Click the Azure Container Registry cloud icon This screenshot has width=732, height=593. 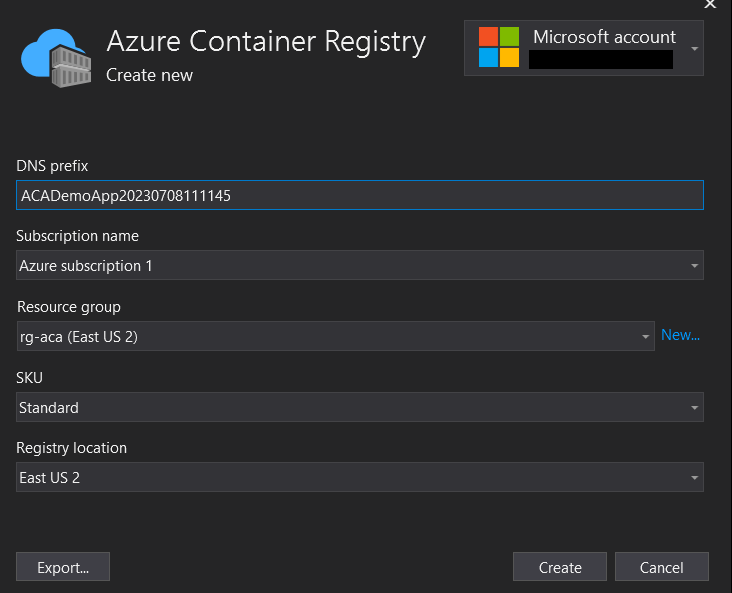click(x=56, y=58)
